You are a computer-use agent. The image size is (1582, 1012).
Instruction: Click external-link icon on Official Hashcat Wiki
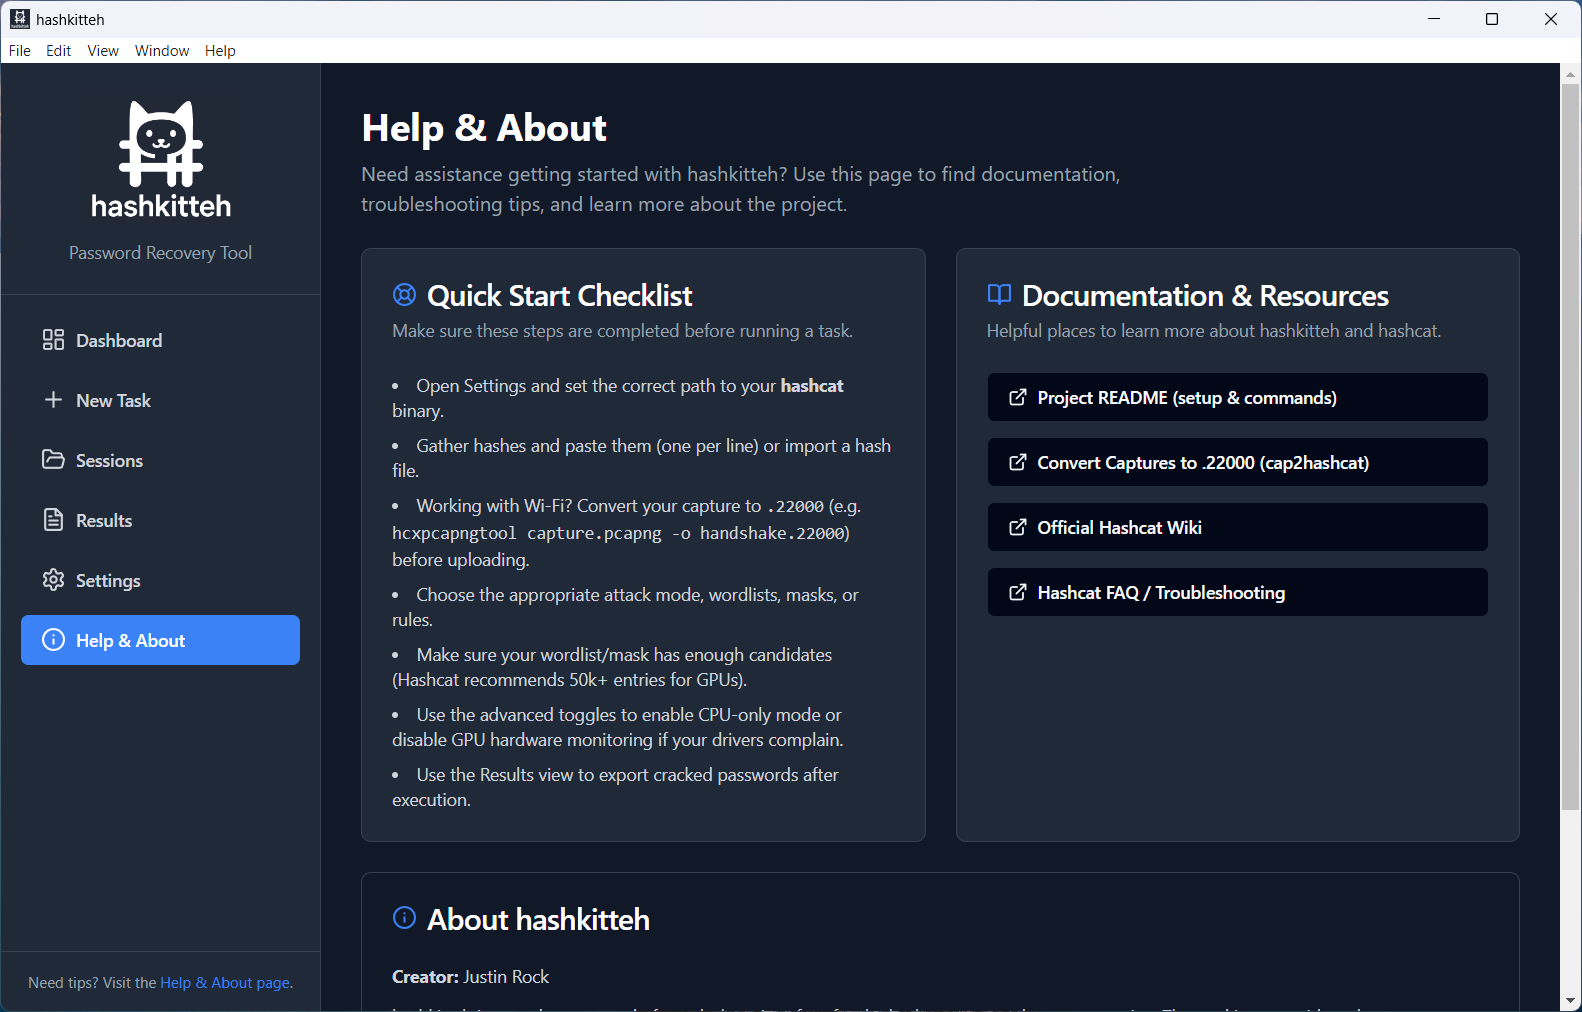click(1017, 528)
